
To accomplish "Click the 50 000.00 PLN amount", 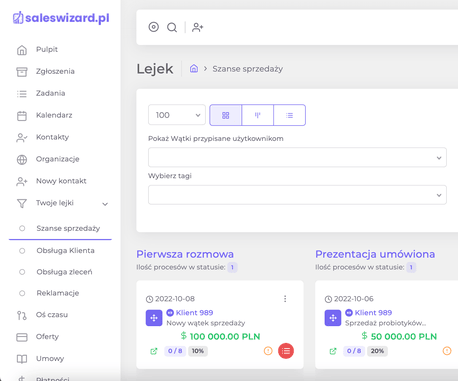I will point(404,337).
